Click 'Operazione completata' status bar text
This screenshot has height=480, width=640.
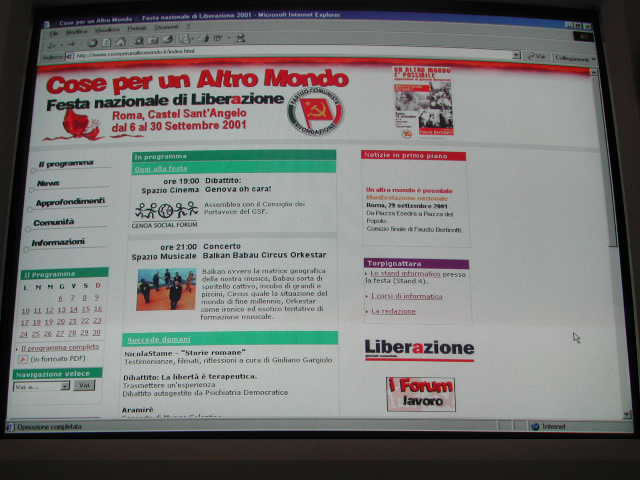click(x=49, y=427)
